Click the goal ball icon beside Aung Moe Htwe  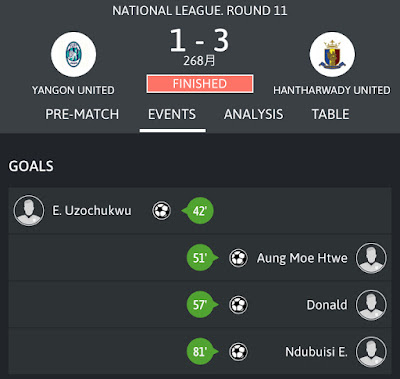click(238, 258)
